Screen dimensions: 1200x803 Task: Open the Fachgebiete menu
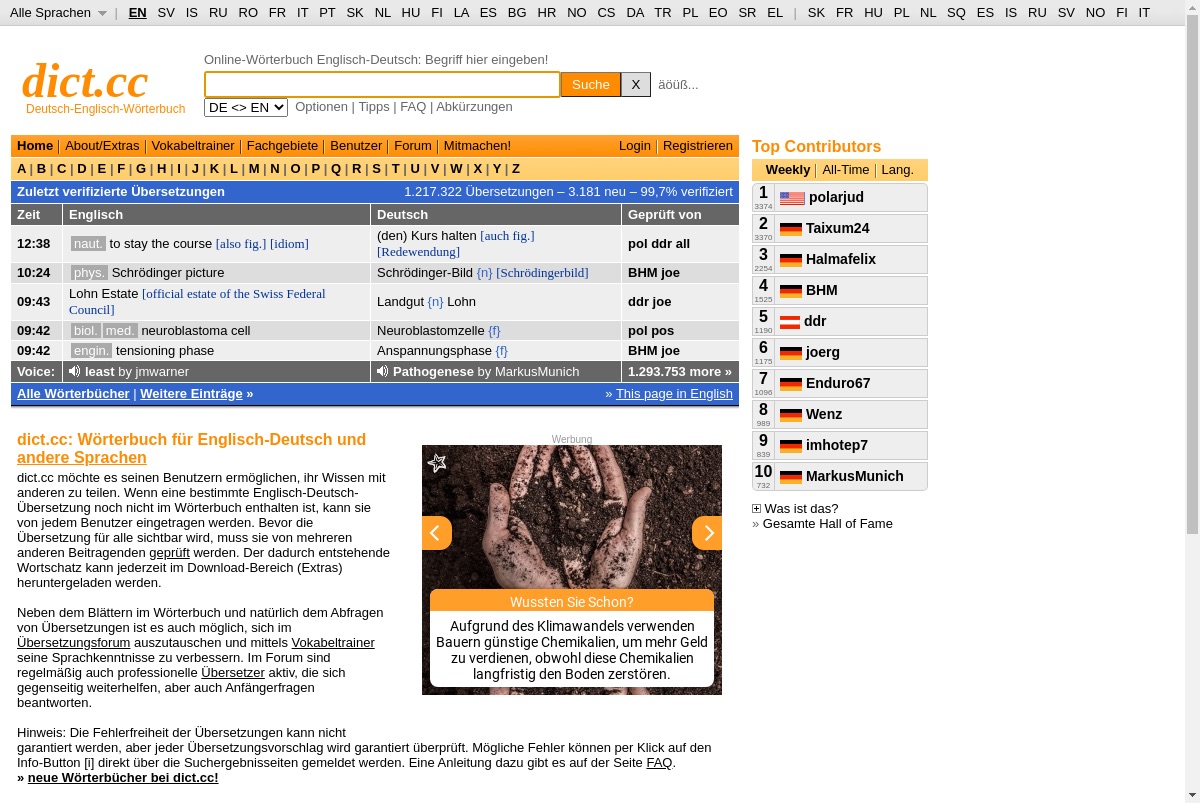click(x=282, y=146)
